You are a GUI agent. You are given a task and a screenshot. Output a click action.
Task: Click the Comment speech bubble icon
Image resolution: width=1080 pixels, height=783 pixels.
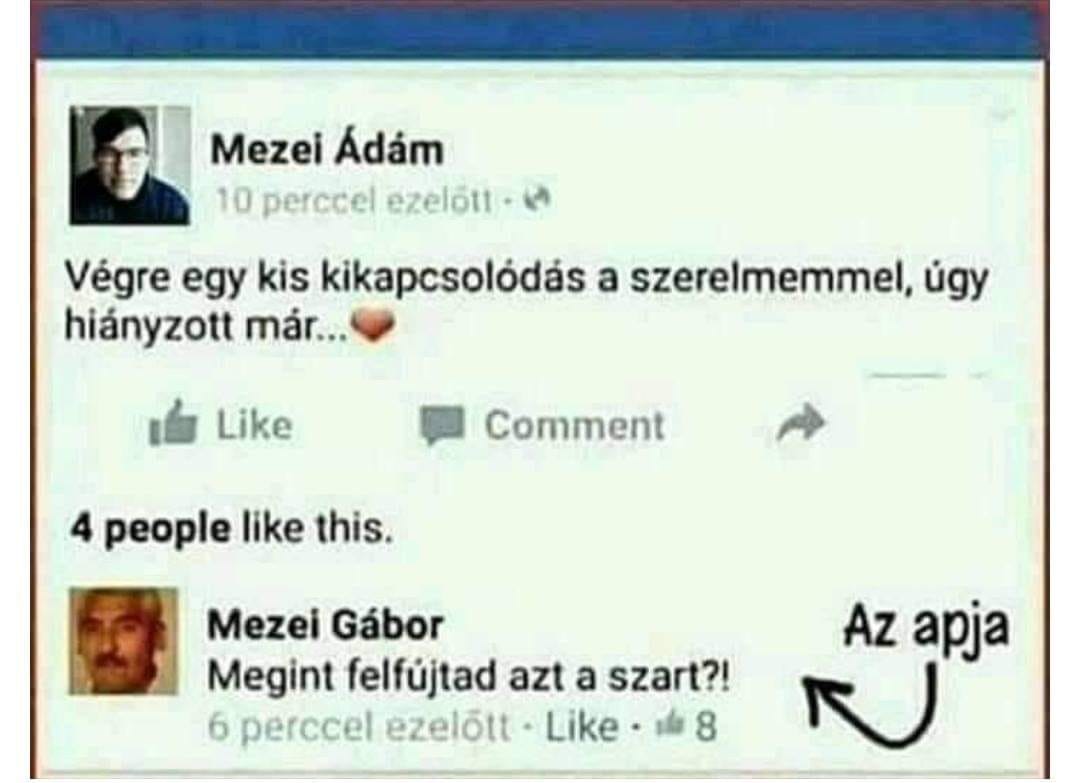tap(442, 425)
